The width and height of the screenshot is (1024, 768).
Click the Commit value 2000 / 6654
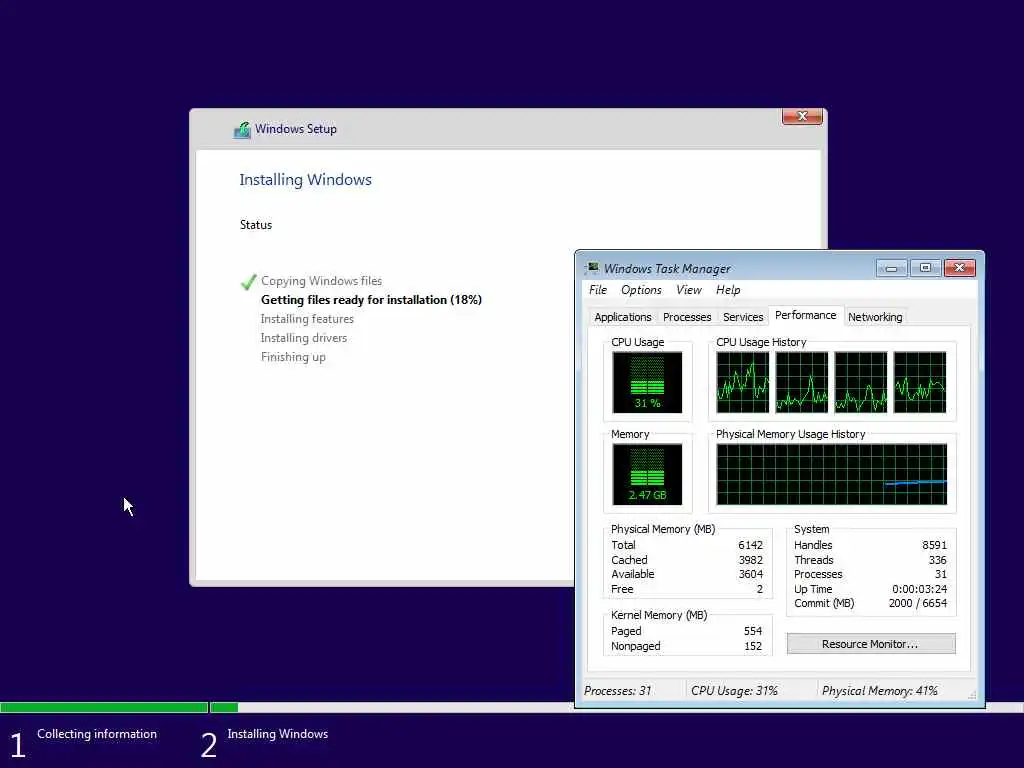coord(918,603)
